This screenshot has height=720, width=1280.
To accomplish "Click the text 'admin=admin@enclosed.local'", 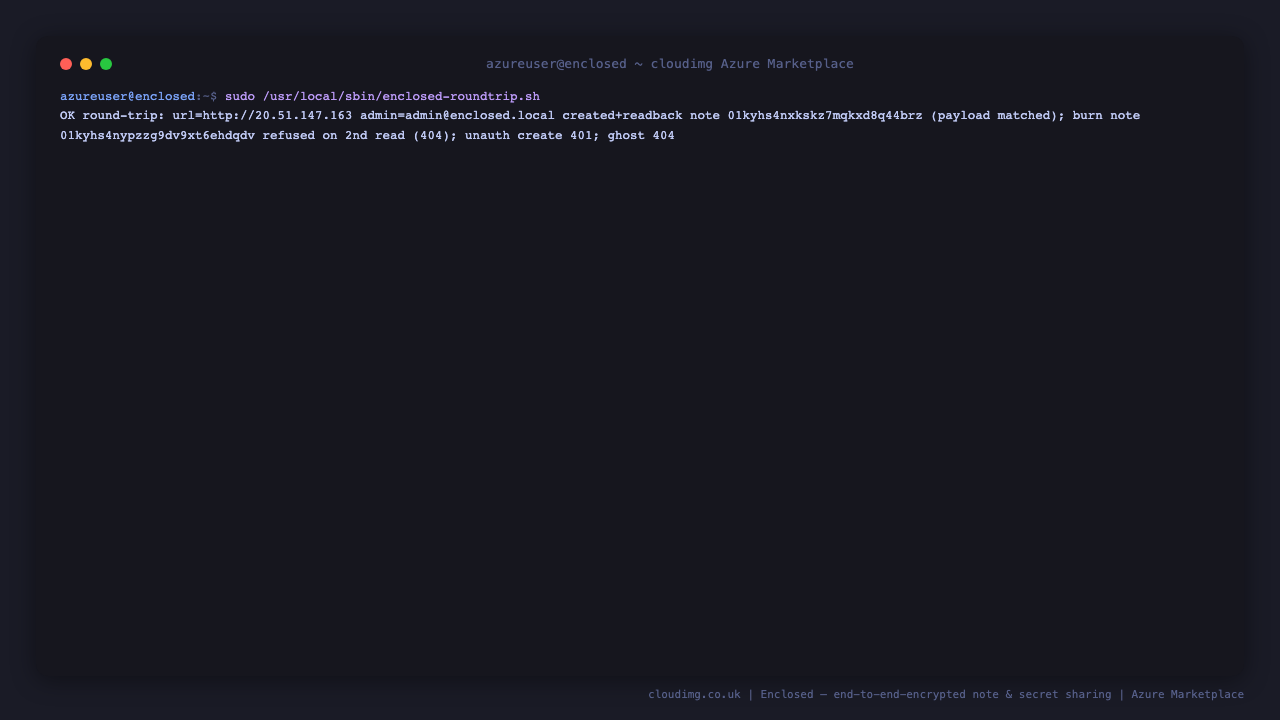I will coord(457,116).
